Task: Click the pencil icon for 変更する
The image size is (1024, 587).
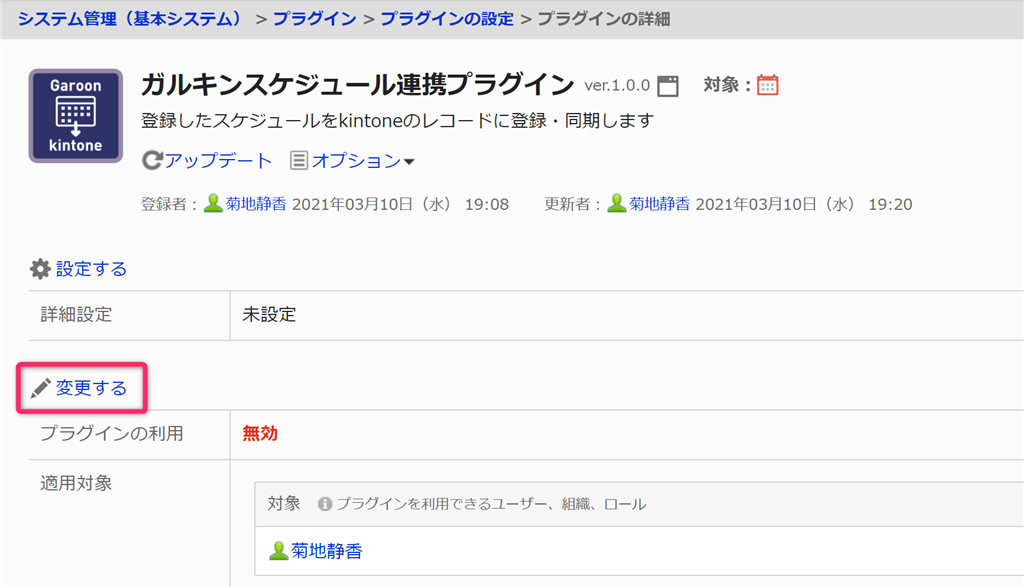Action: tap(40, 389)
